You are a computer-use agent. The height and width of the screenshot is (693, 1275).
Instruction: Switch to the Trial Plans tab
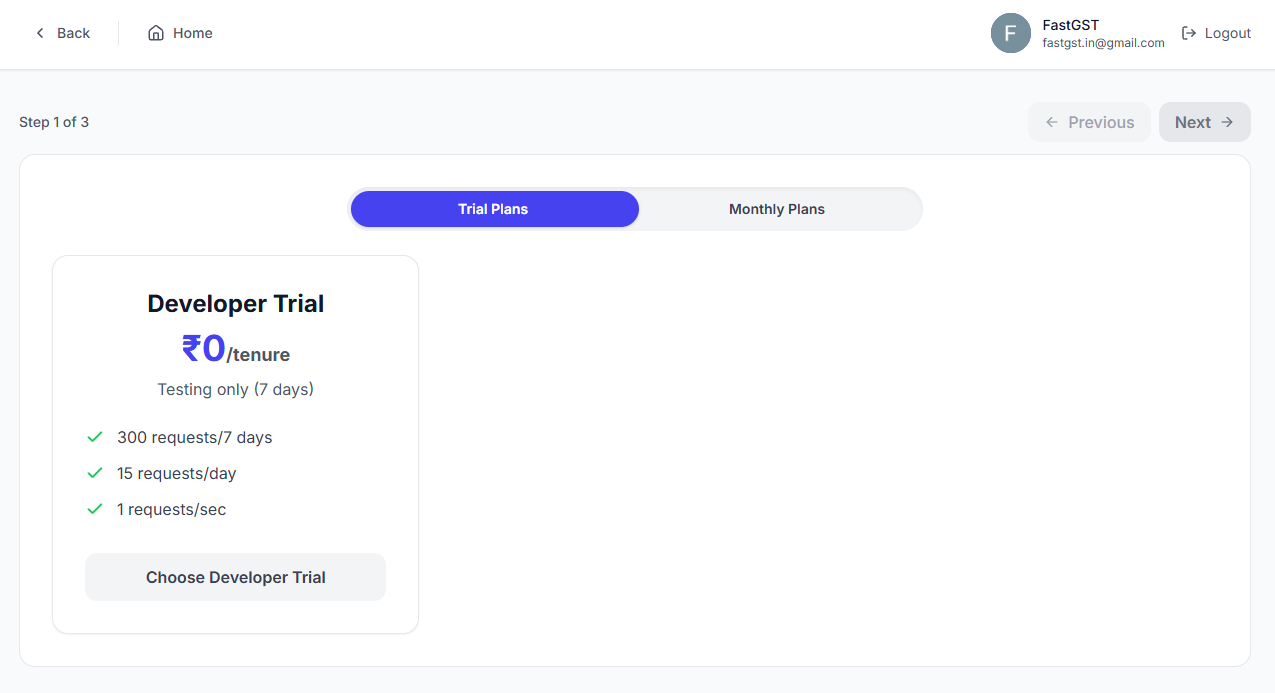[x=494, y=209]
